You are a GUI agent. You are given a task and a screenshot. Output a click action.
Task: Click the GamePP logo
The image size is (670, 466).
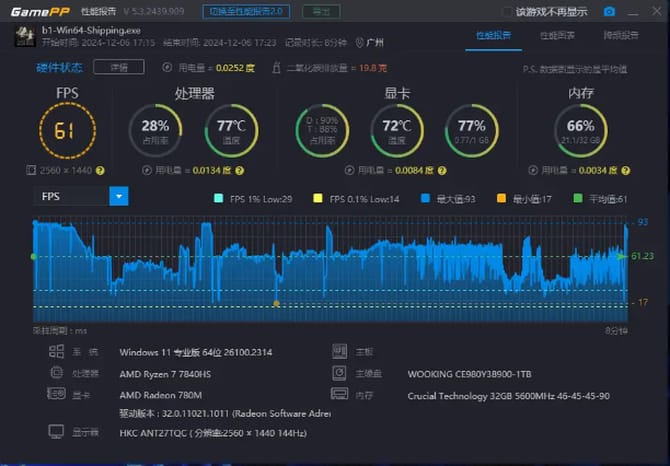[40, 12]
